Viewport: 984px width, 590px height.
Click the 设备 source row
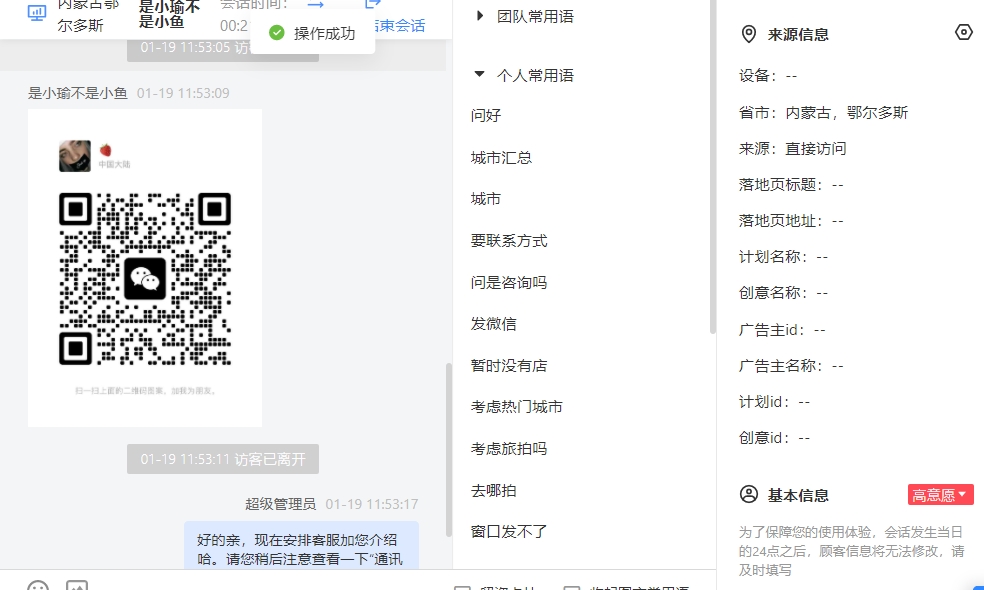pos(767,76)
